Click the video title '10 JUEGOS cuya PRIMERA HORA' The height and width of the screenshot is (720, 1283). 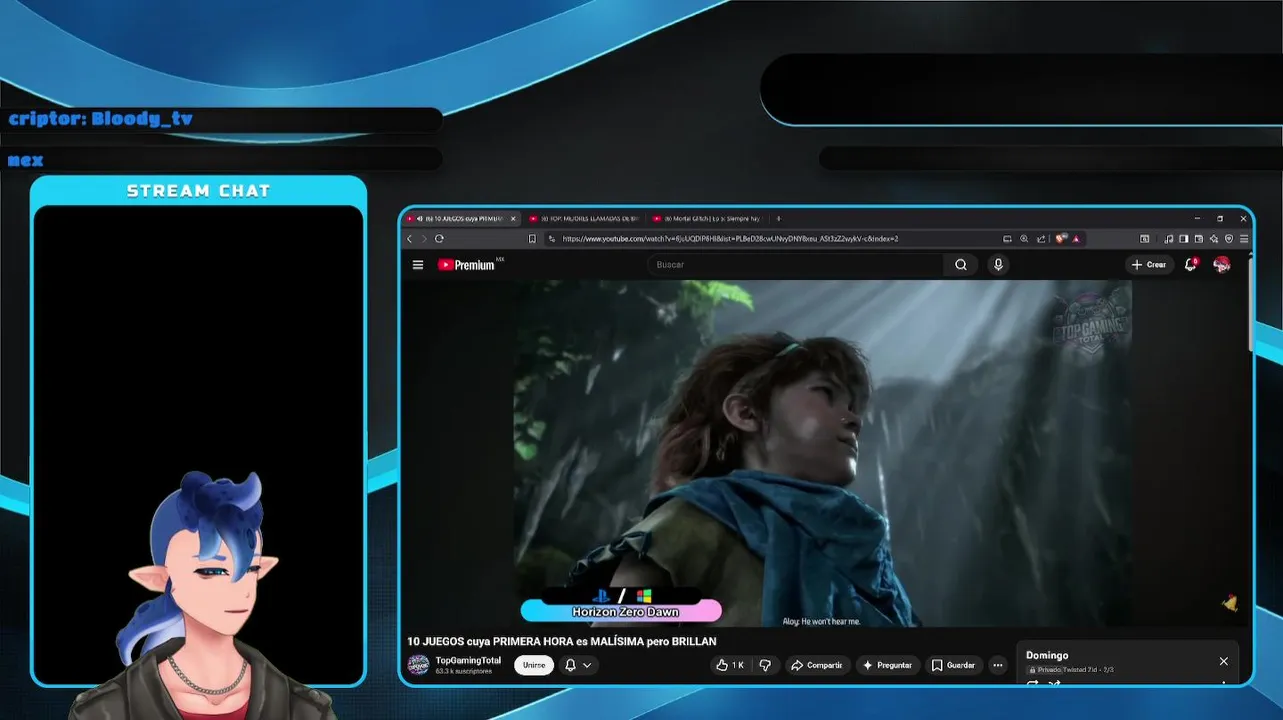click(562, 641)
